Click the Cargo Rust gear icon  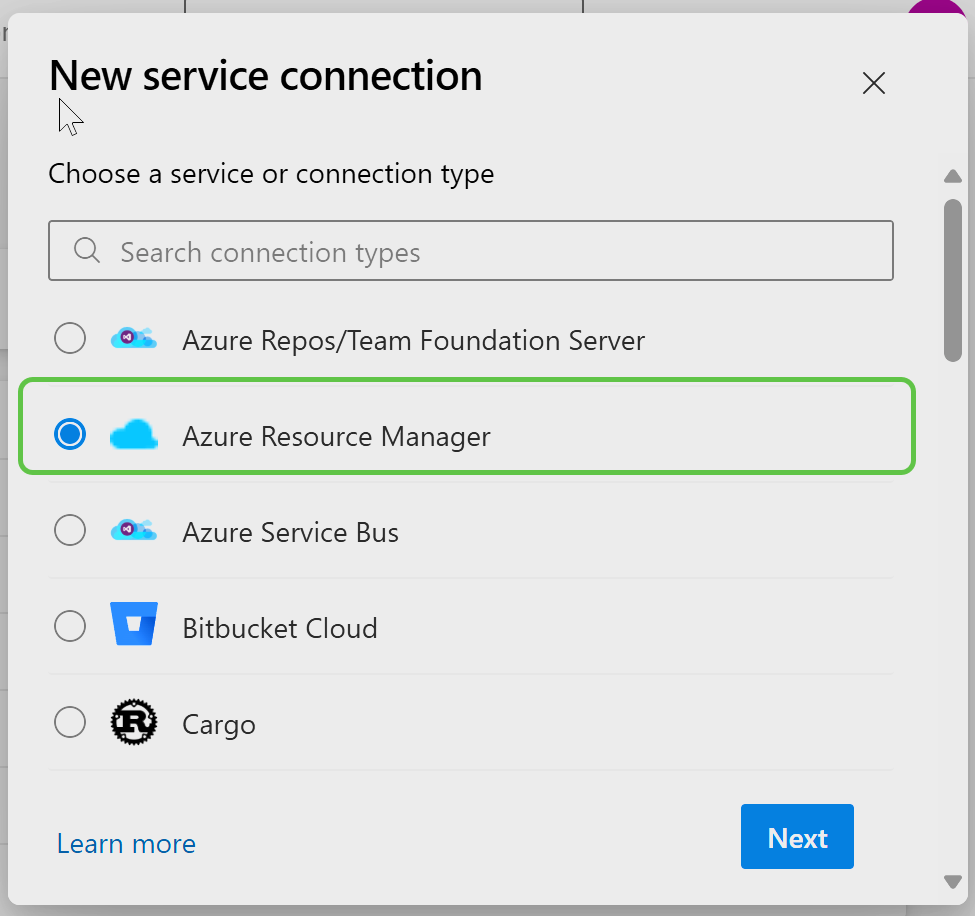[x=134, y=722]
